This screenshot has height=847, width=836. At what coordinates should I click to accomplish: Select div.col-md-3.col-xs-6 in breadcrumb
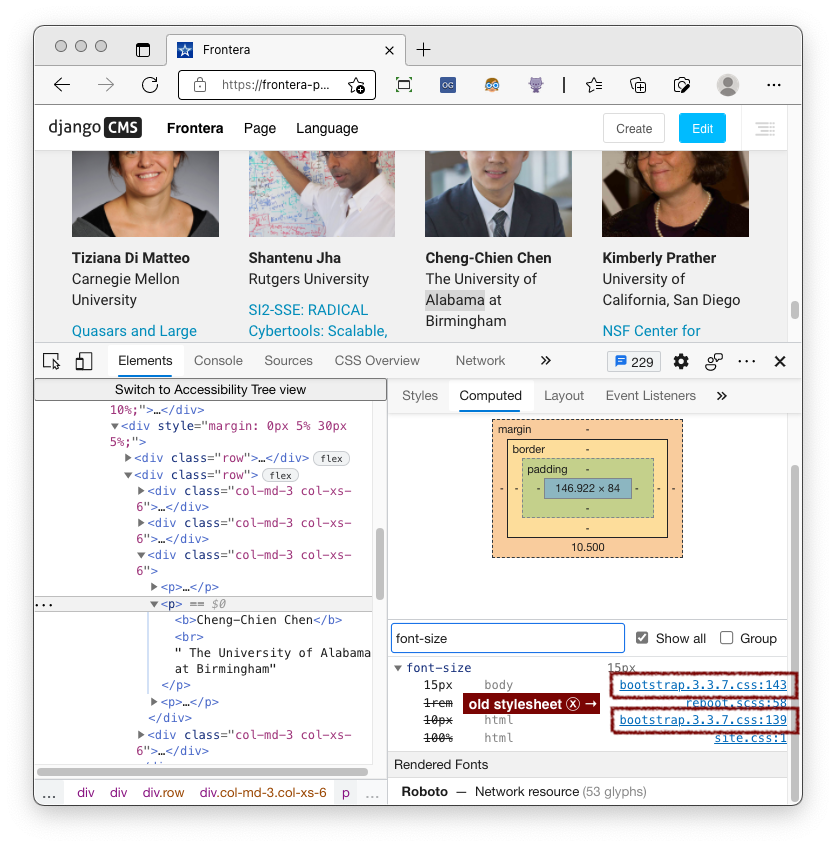point(263,792)
